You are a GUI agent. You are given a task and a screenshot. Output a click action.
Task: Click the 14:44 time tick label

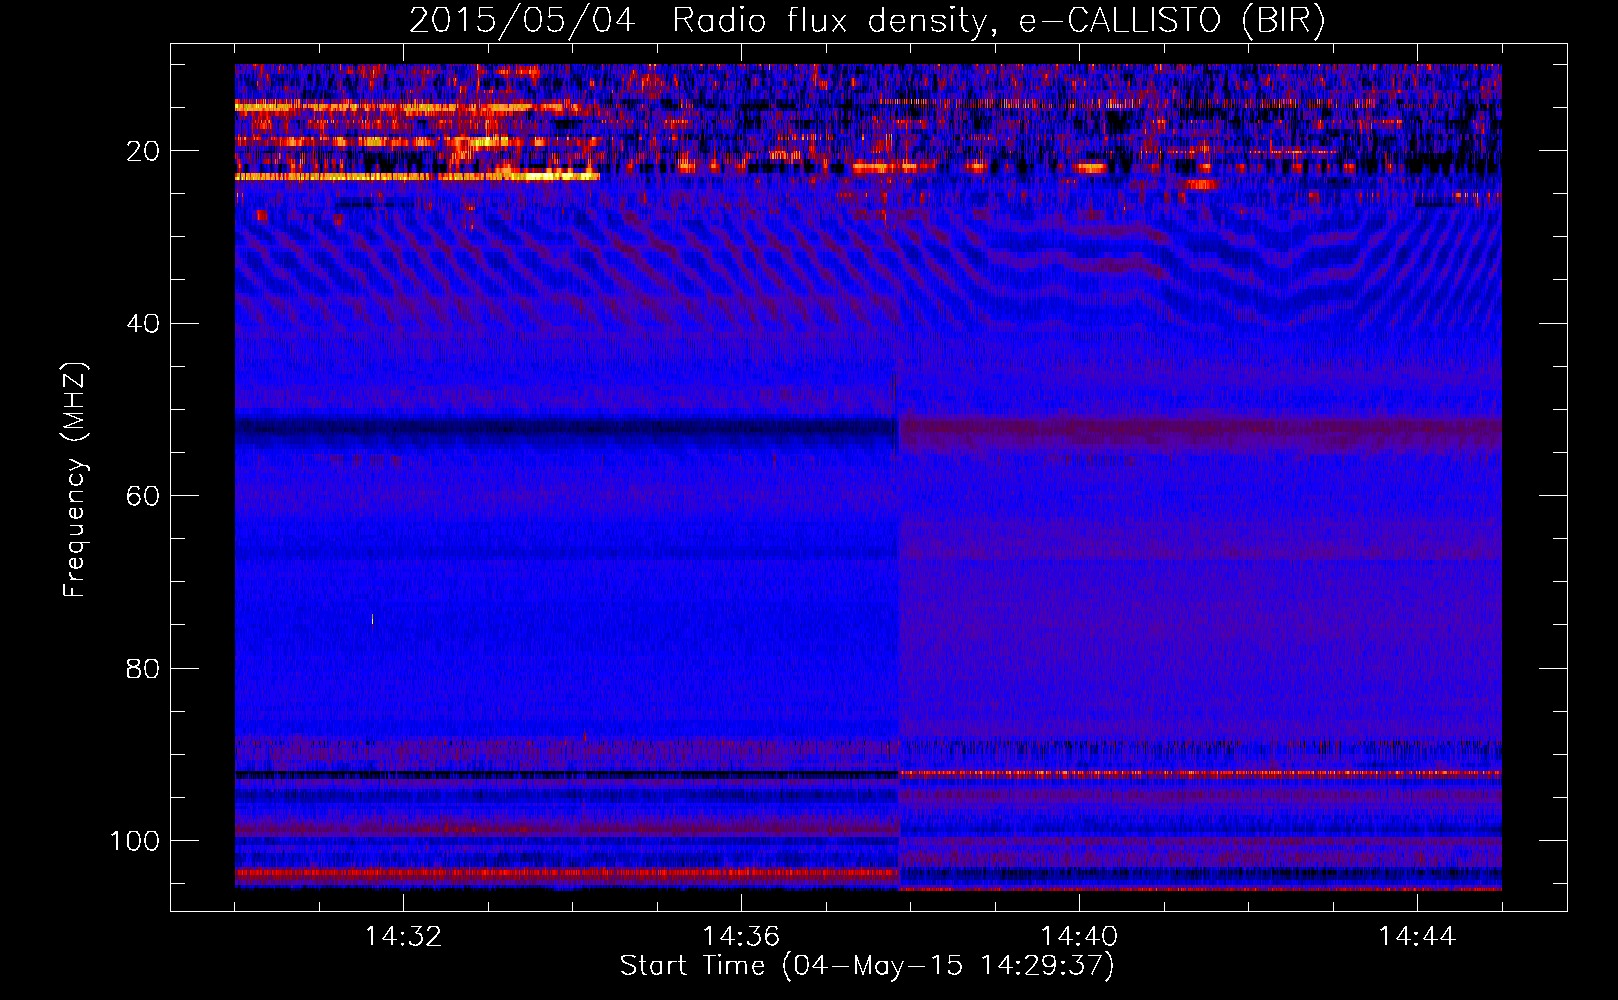(1417, 937)
